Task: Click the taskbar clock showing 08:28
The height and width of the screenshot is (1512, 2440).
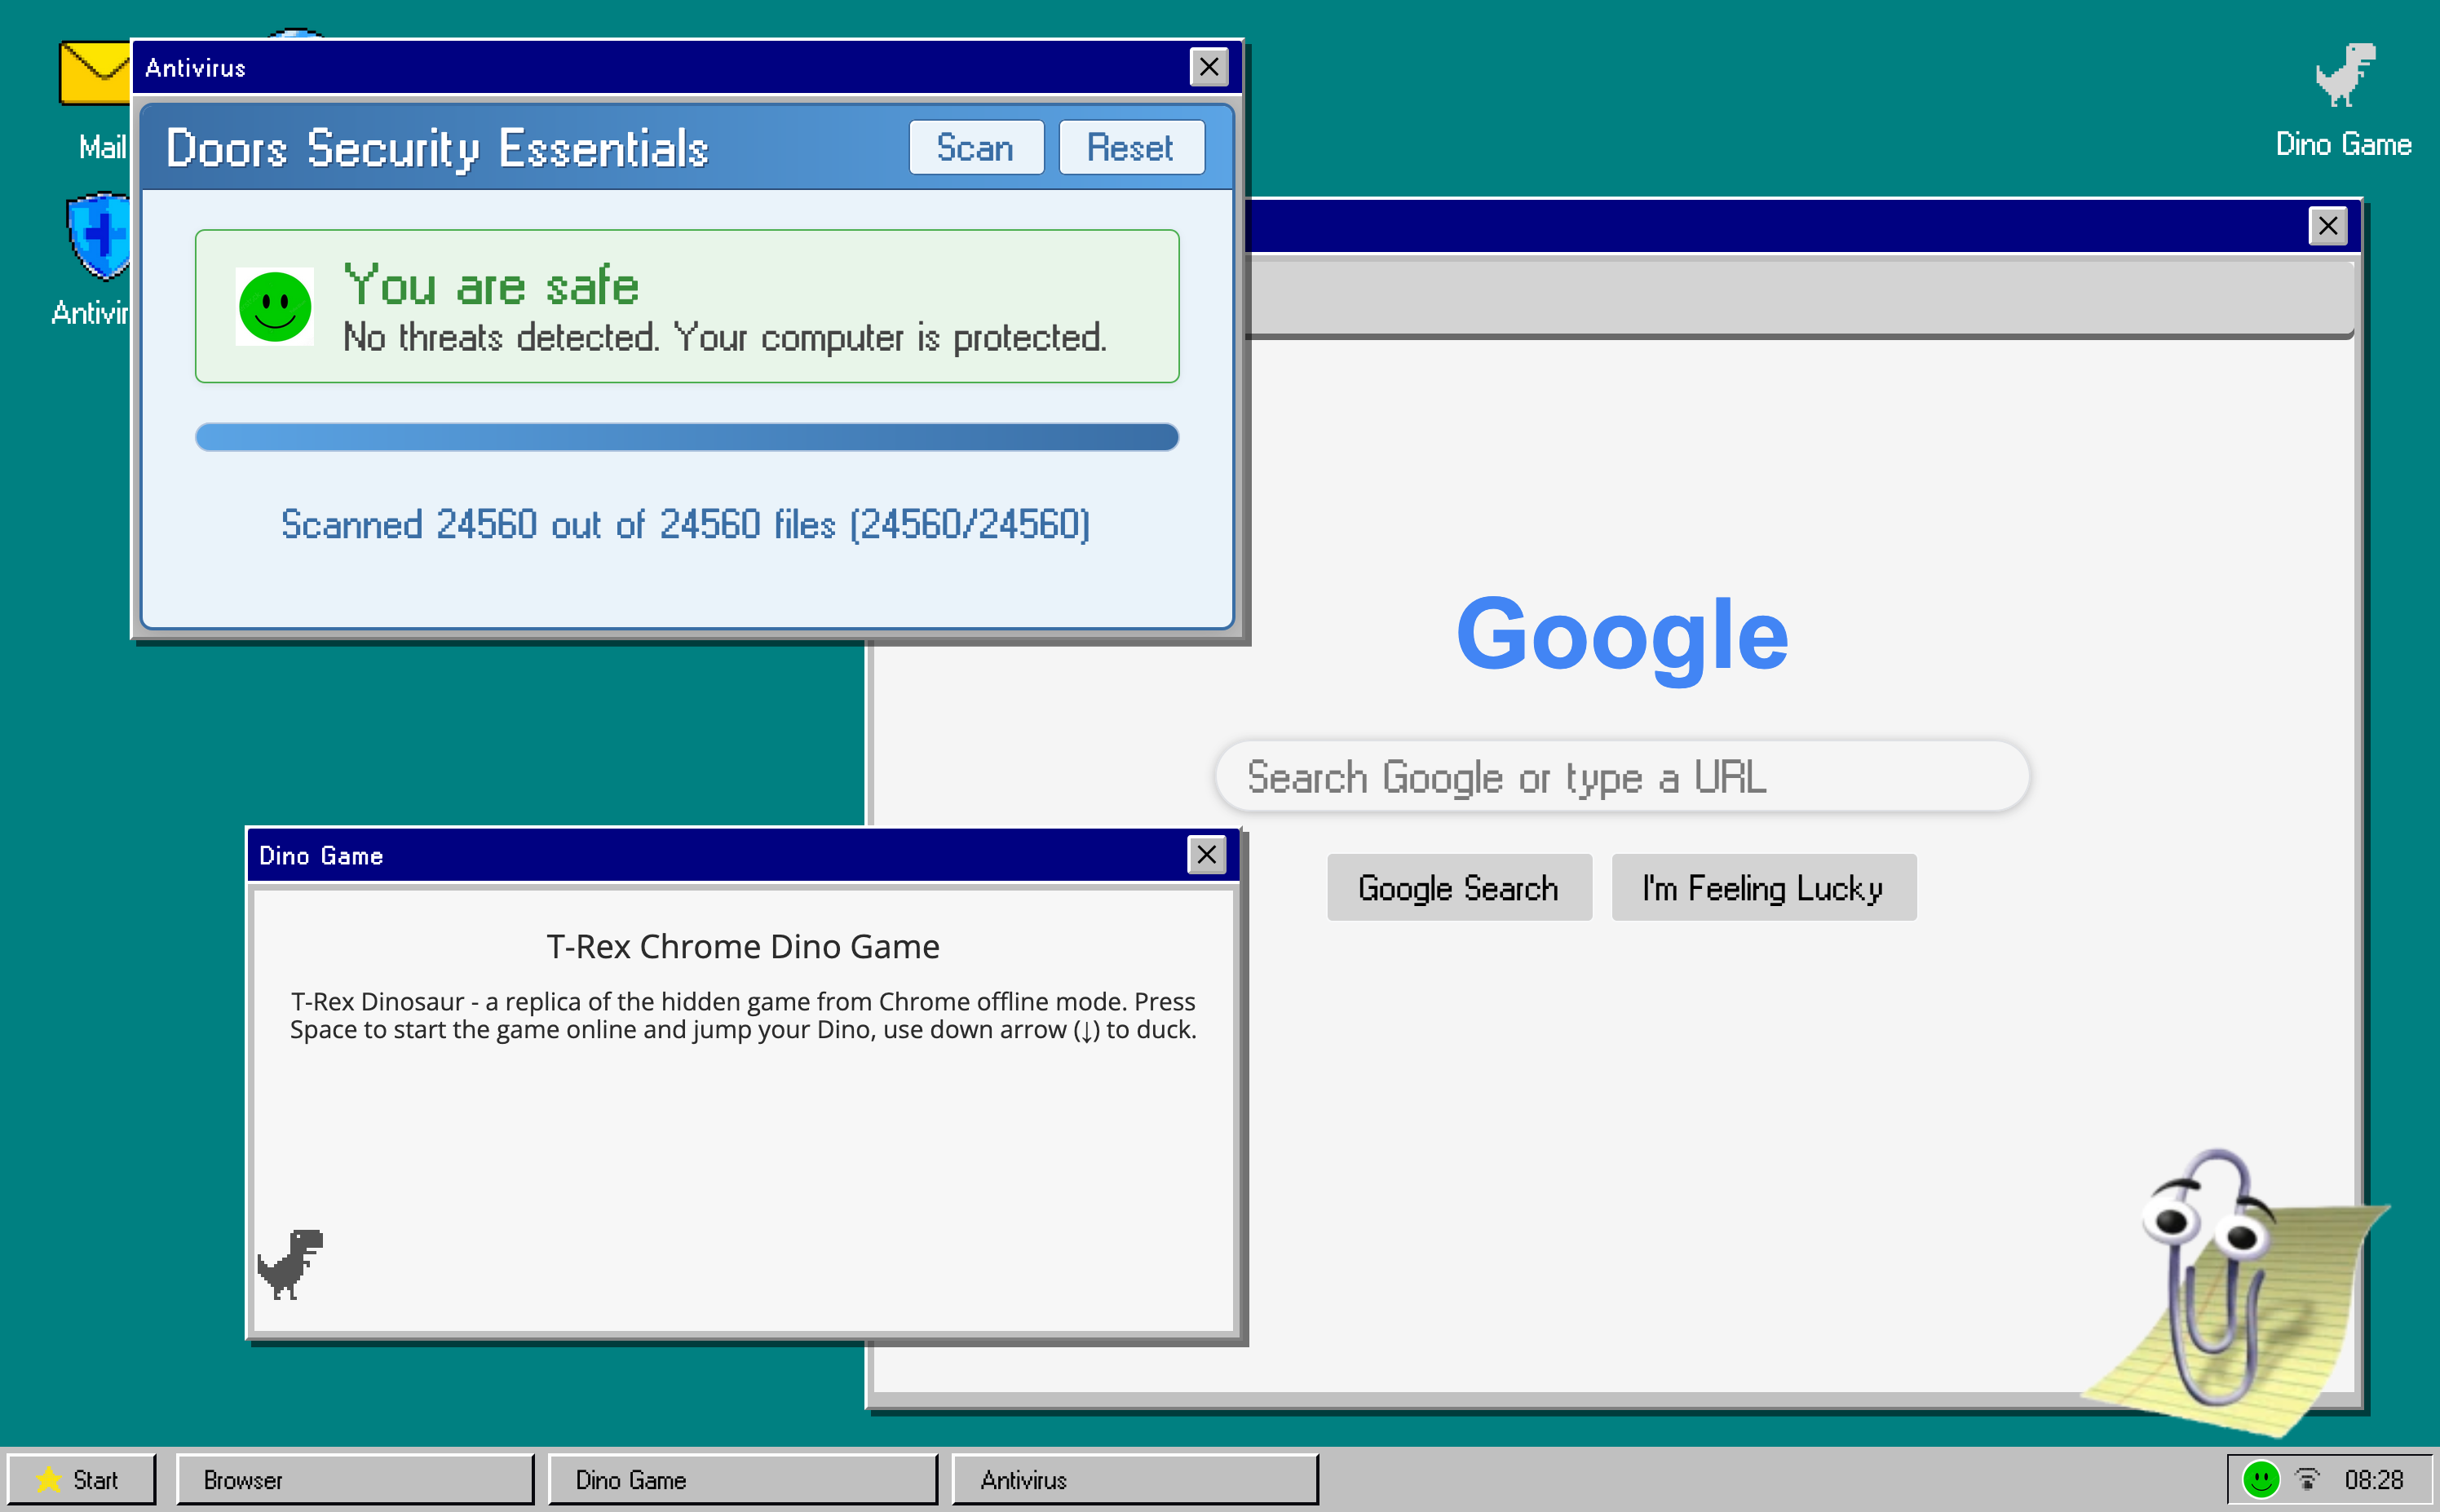Action: [2373, 1479]
